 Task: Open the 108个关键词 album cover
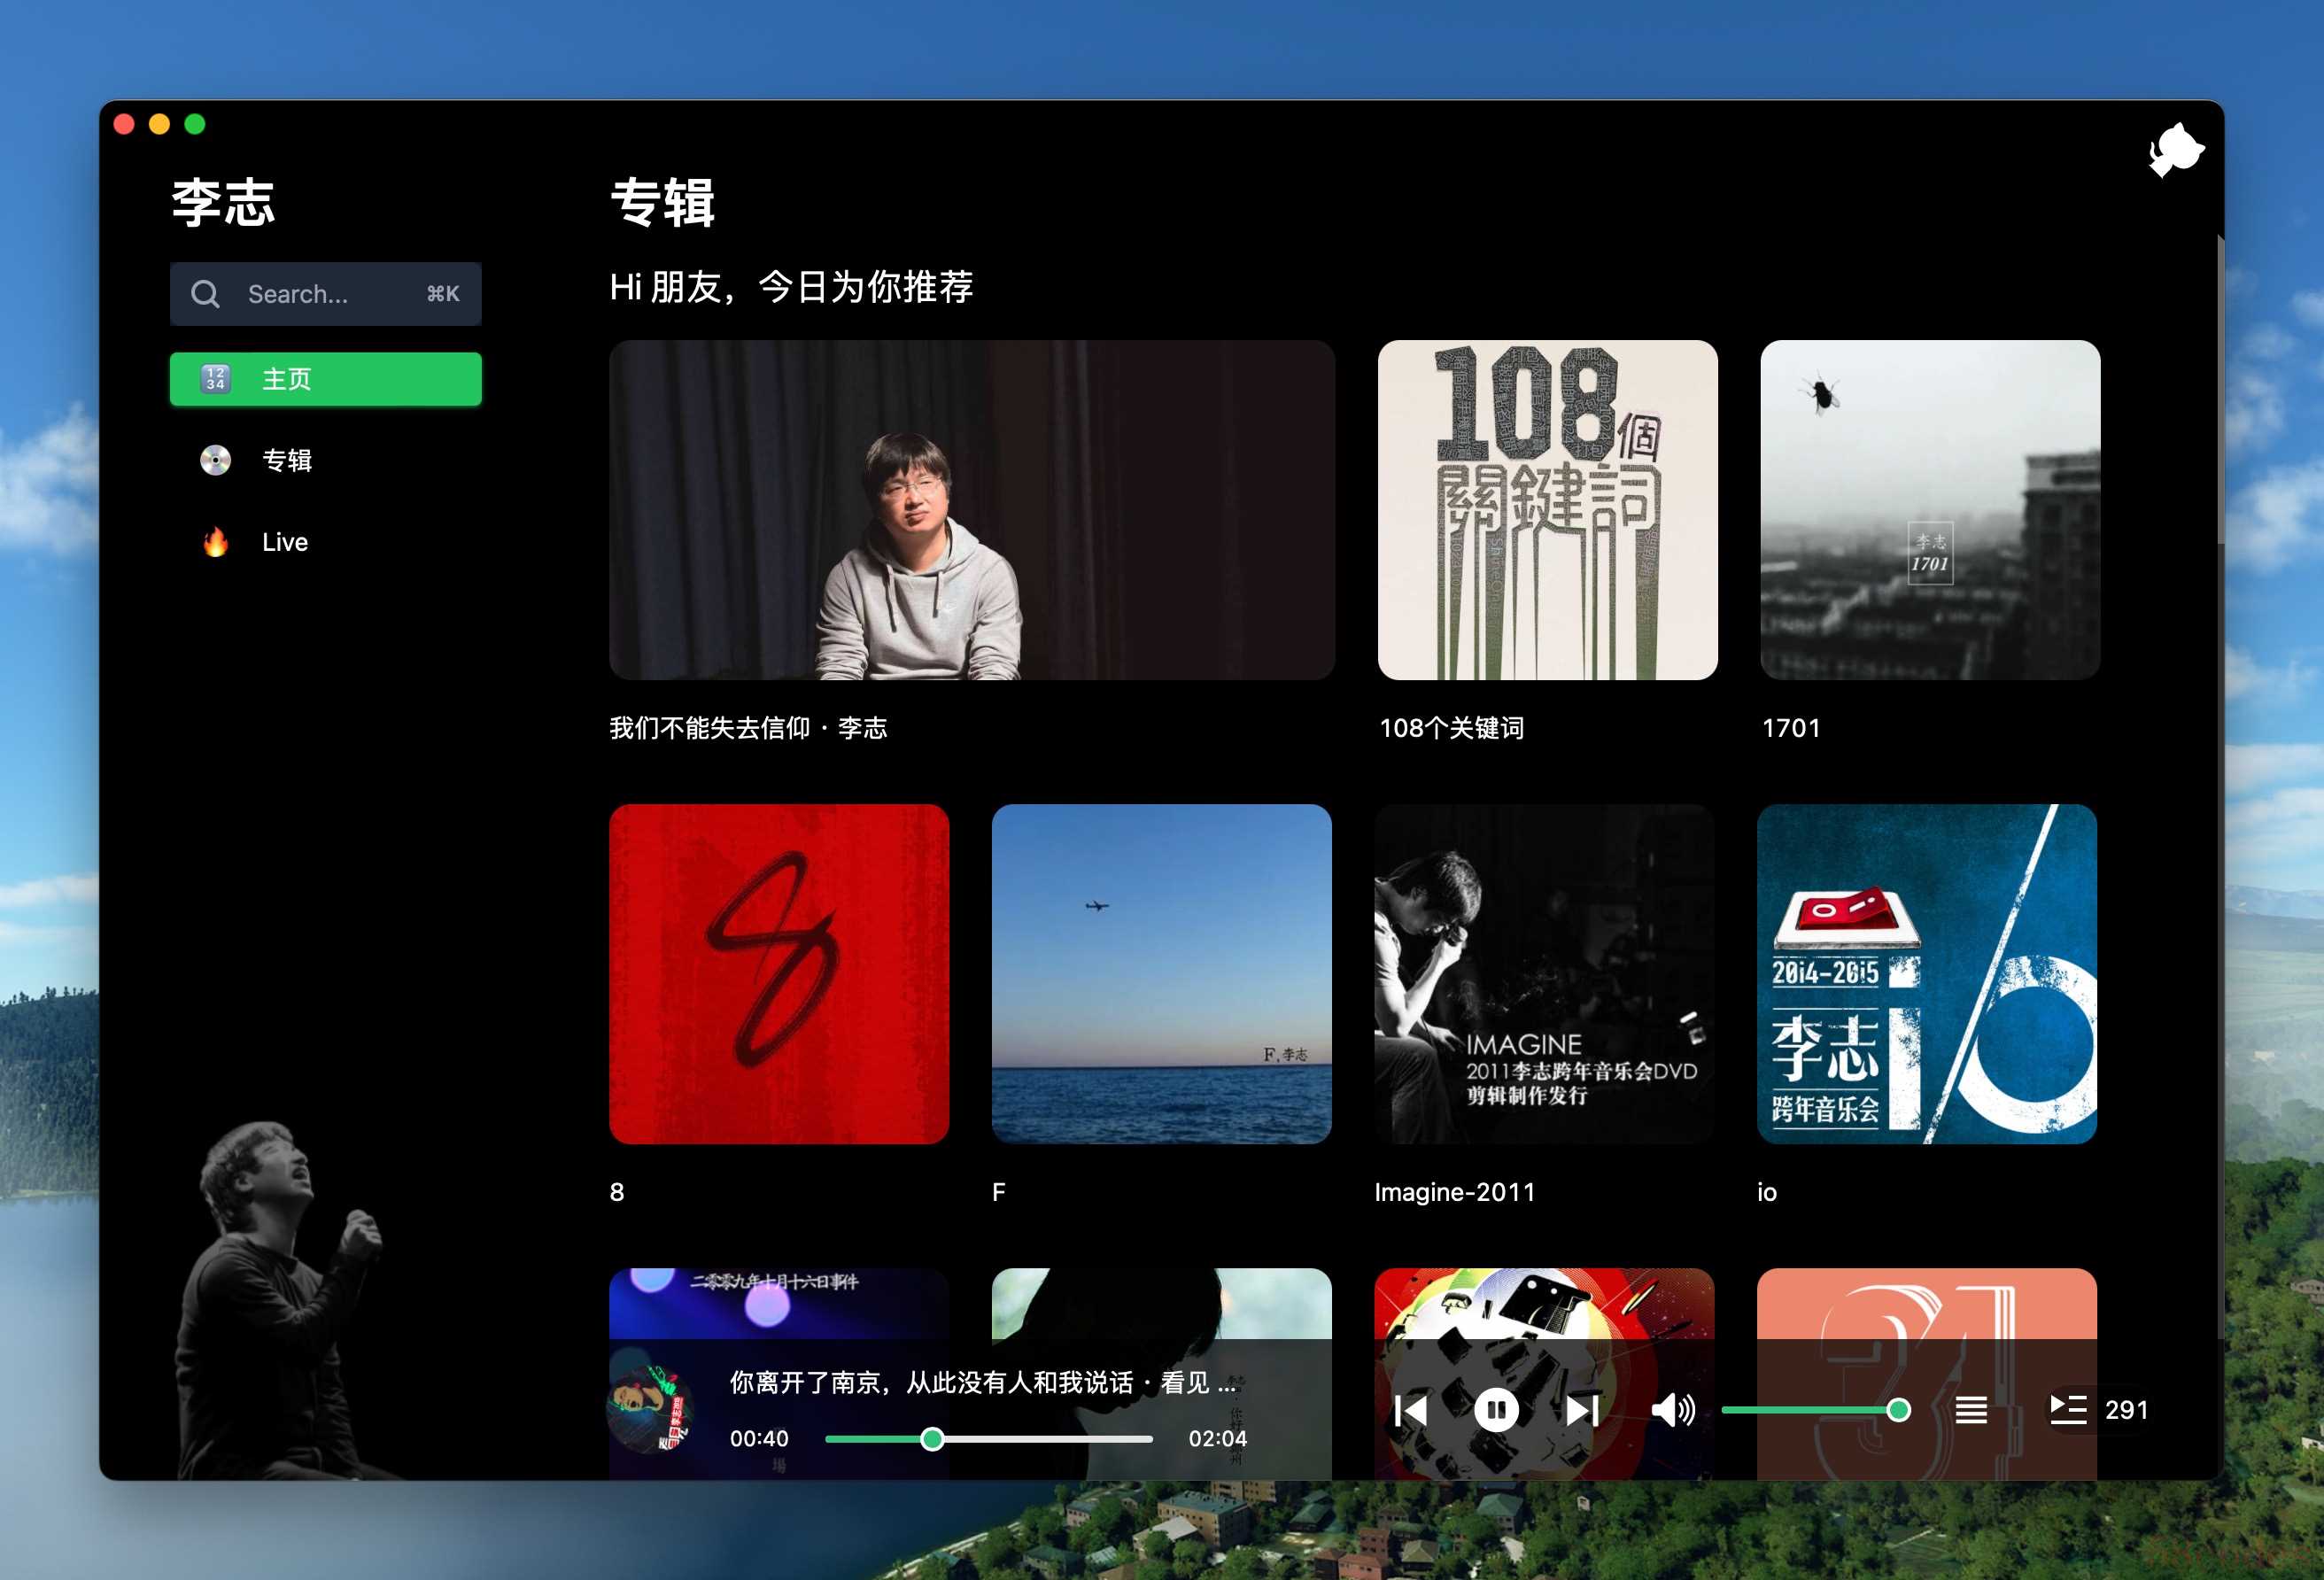pos(1547,510)
